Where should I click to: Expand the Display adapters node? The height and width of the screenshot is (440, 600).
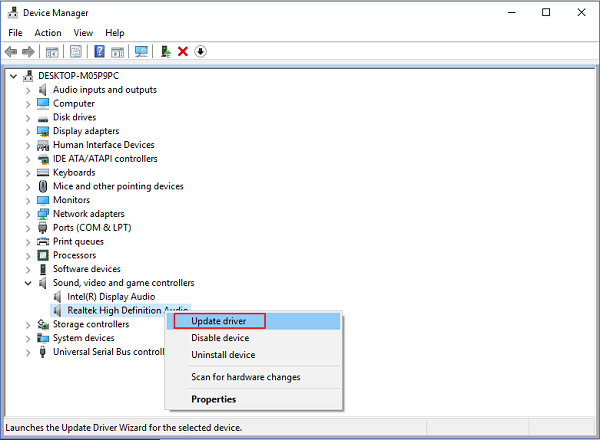pos(28,131)
